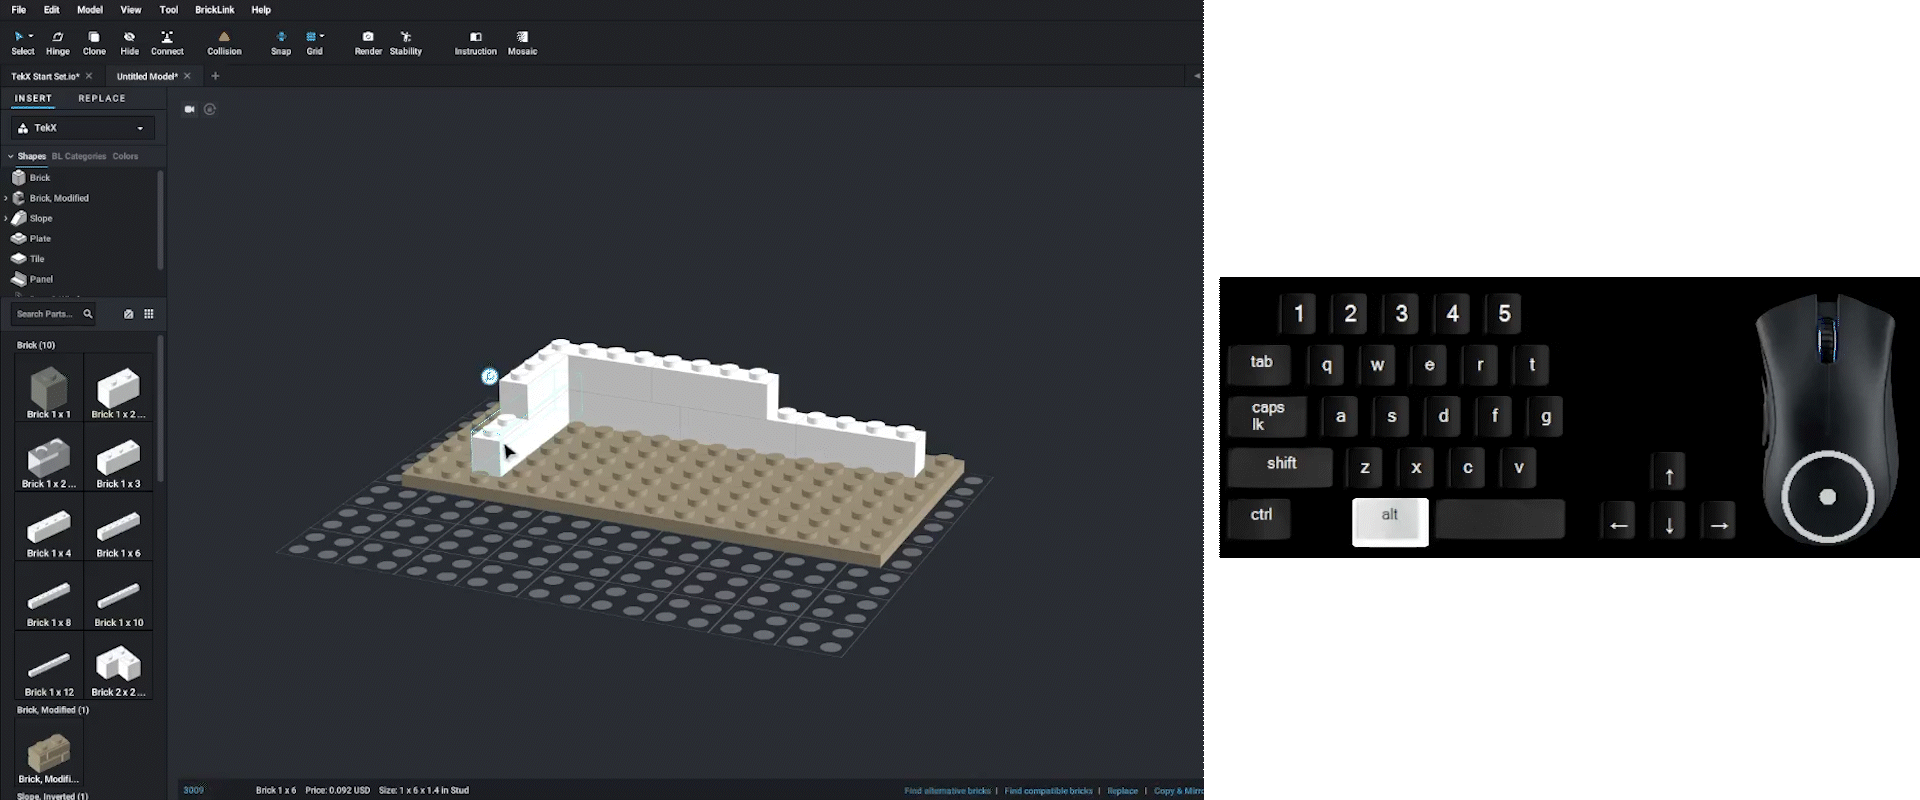Switch to Untitled Model tab
Image resolution: width=1920 pixels, height=800 pixels.
tap(146, 76)
